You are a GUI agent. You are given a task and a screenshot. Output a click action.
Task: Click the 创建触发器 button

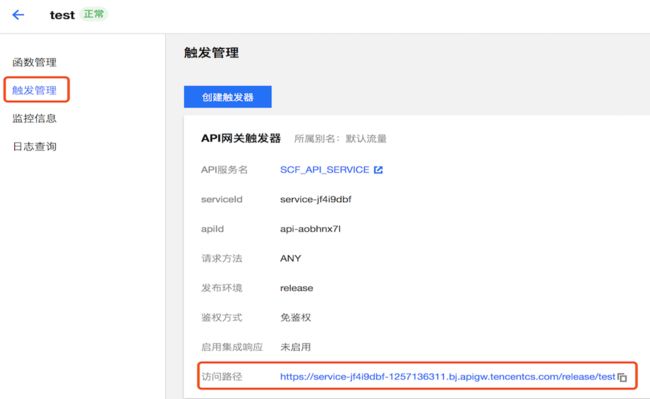[228, 97]
